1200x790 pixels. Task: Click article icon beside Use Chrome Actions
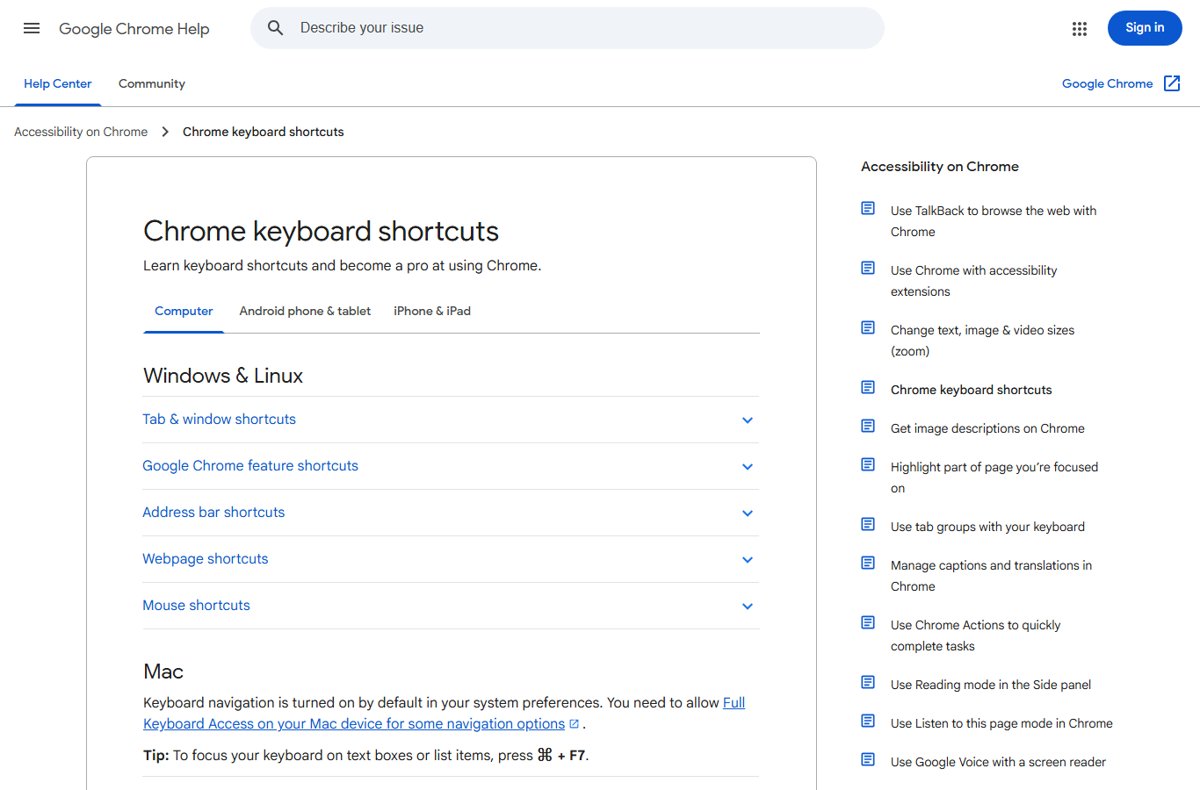868,623
